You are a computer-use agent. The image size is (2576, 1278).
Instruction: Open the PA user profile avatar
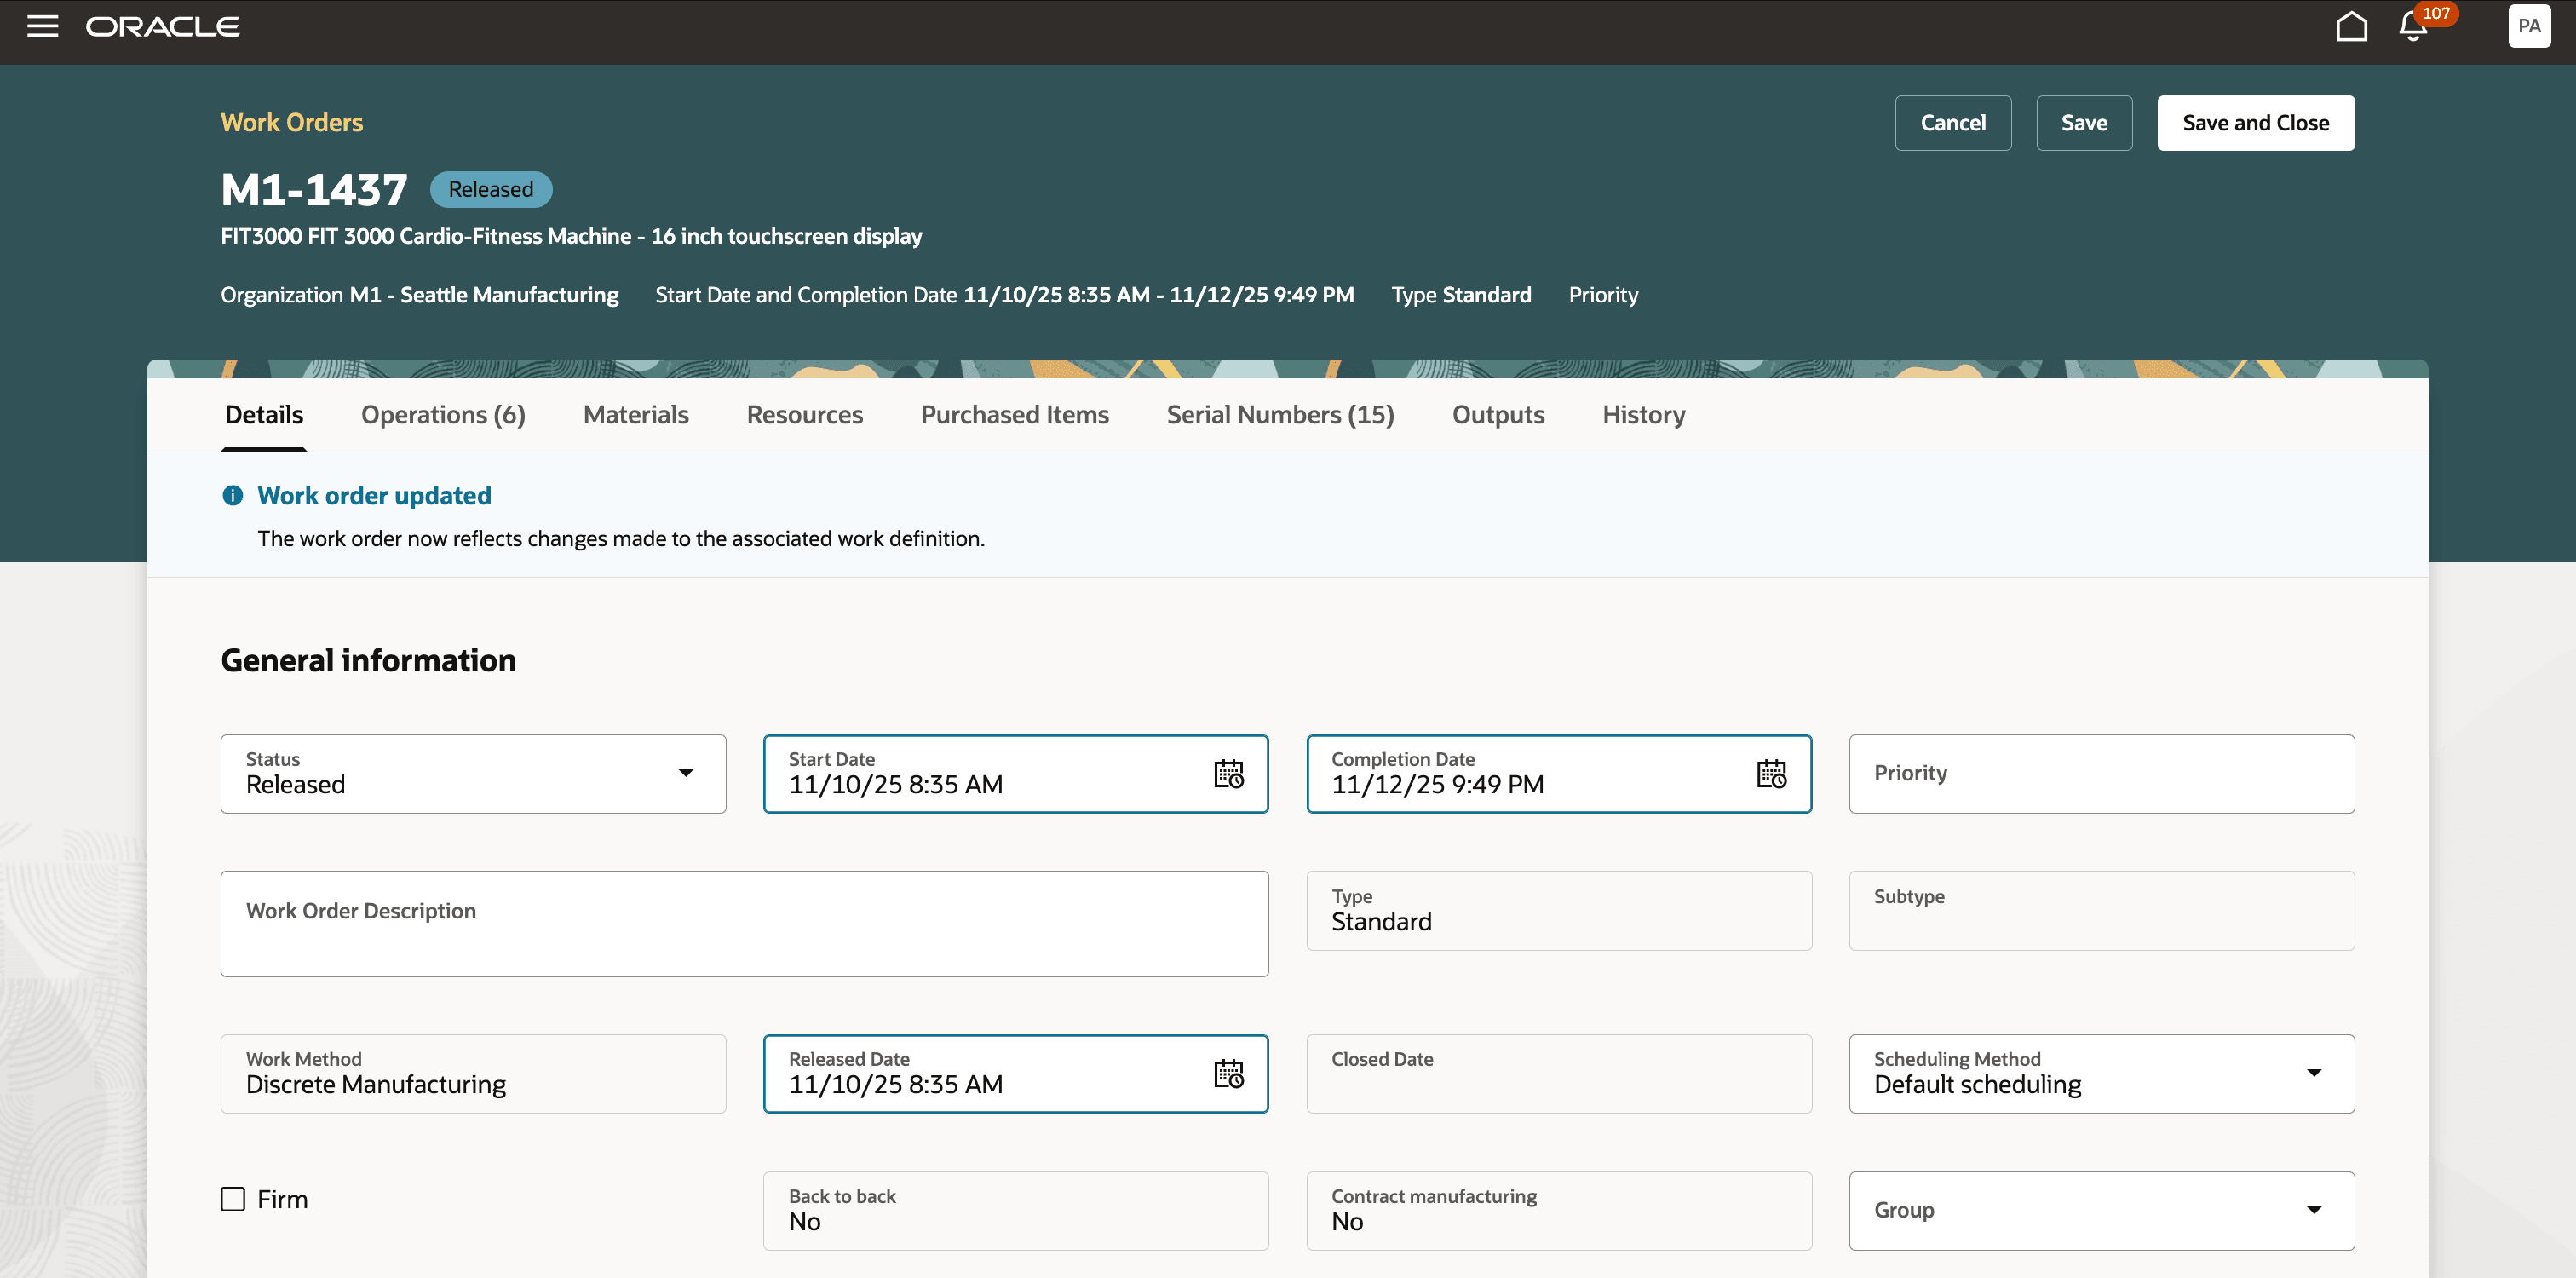(2528, 27)
